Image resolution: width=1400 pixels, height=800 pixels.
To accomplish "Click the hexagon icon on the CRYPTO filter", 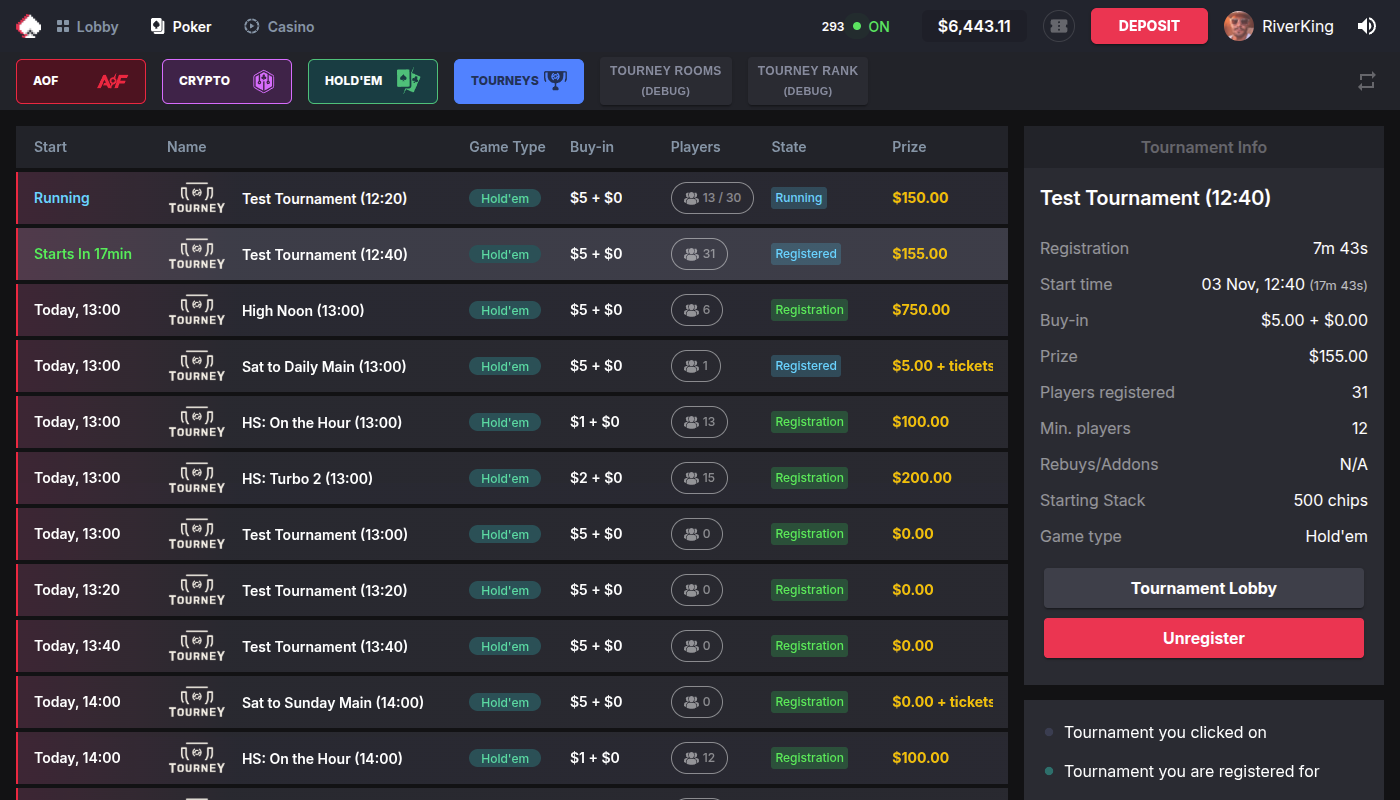I will pyautogui.click(x=263, y=80).
